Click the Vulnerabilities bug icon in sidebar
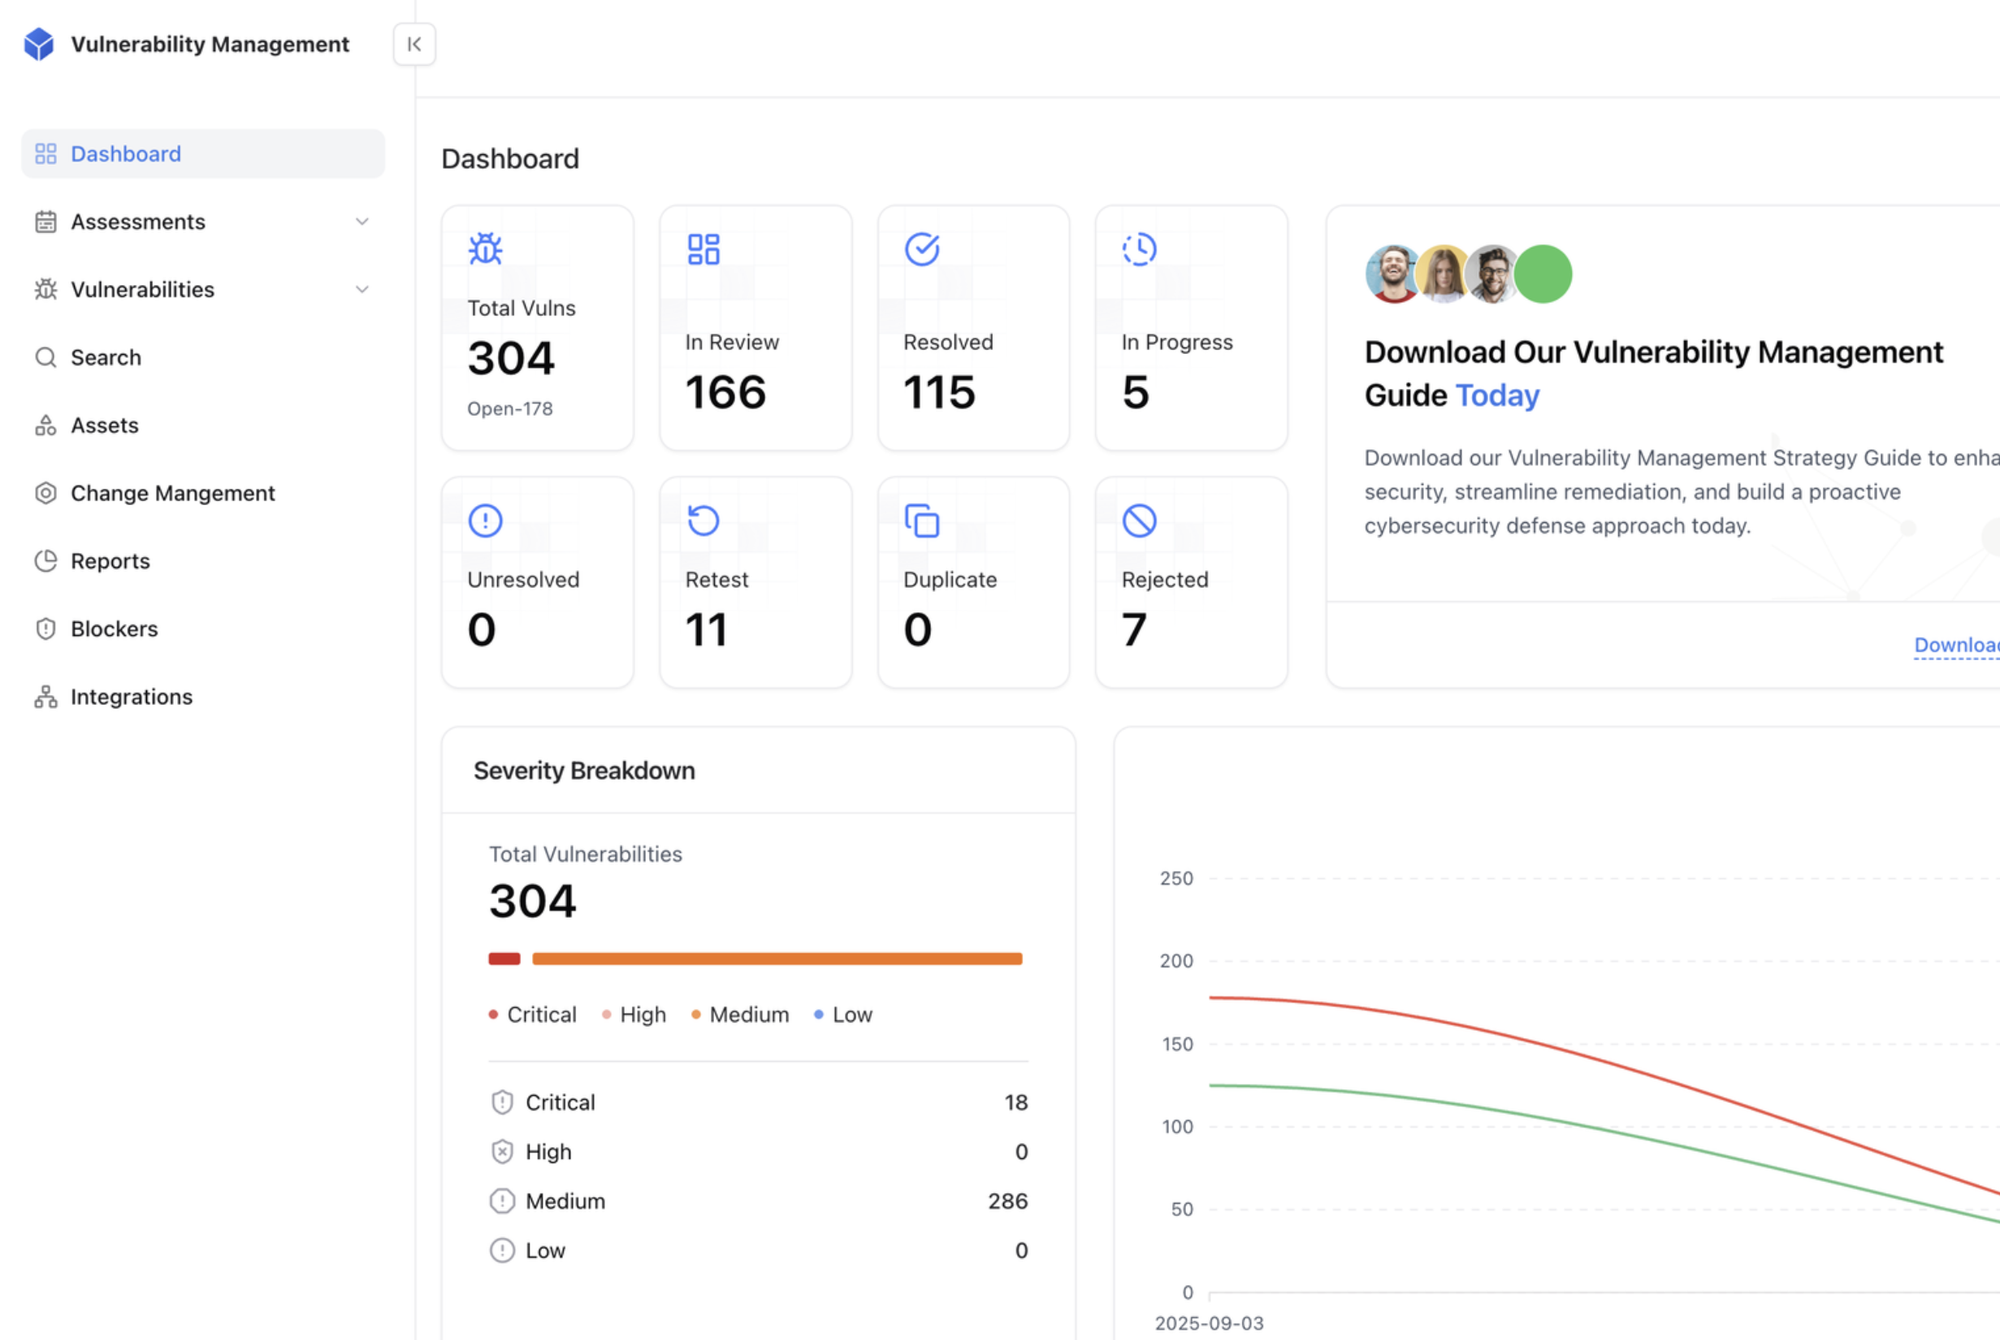 click(46, 290)
